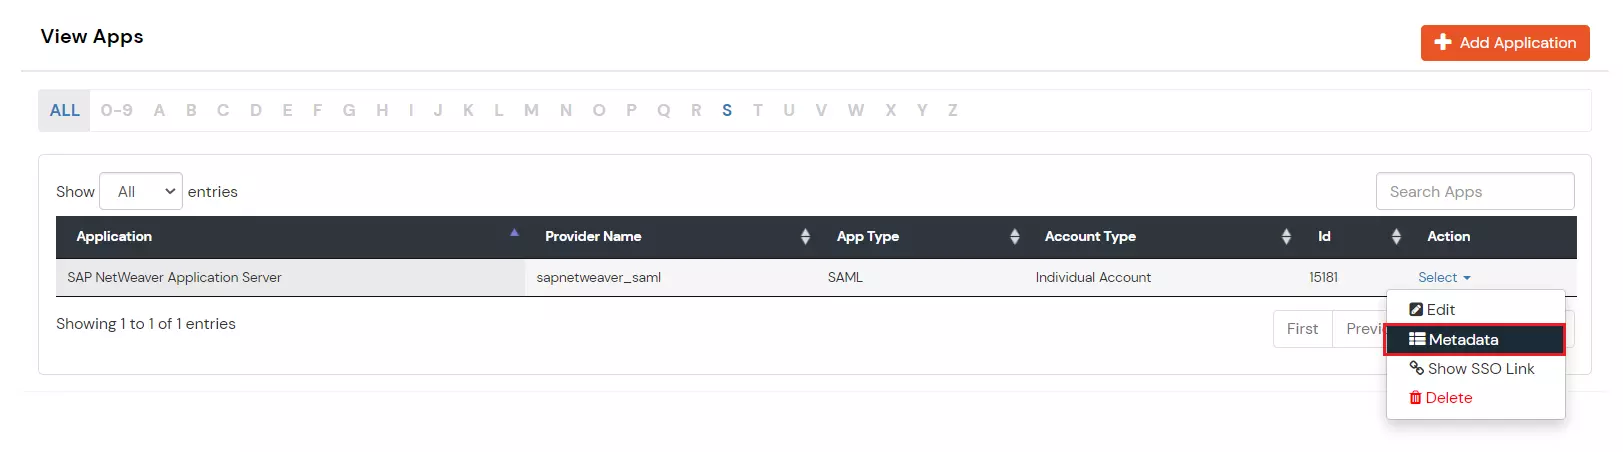
Task: Focus the Search Apps field
Action: pos(1475,191)
